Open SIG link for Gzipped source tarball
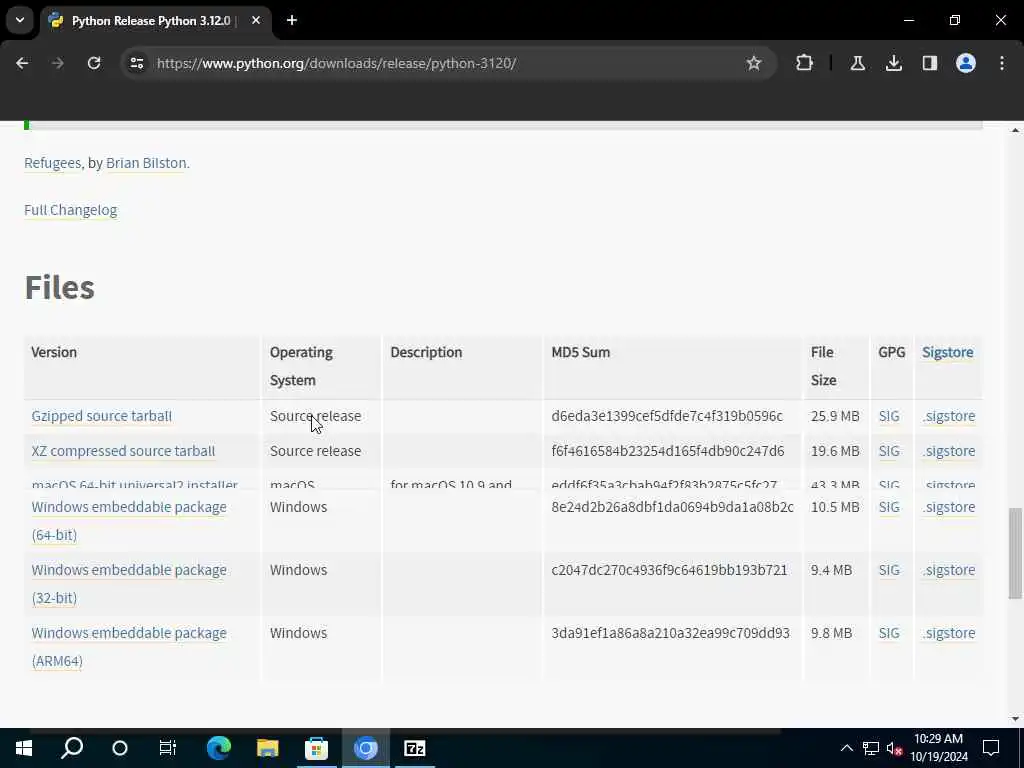 click(889, 416)
